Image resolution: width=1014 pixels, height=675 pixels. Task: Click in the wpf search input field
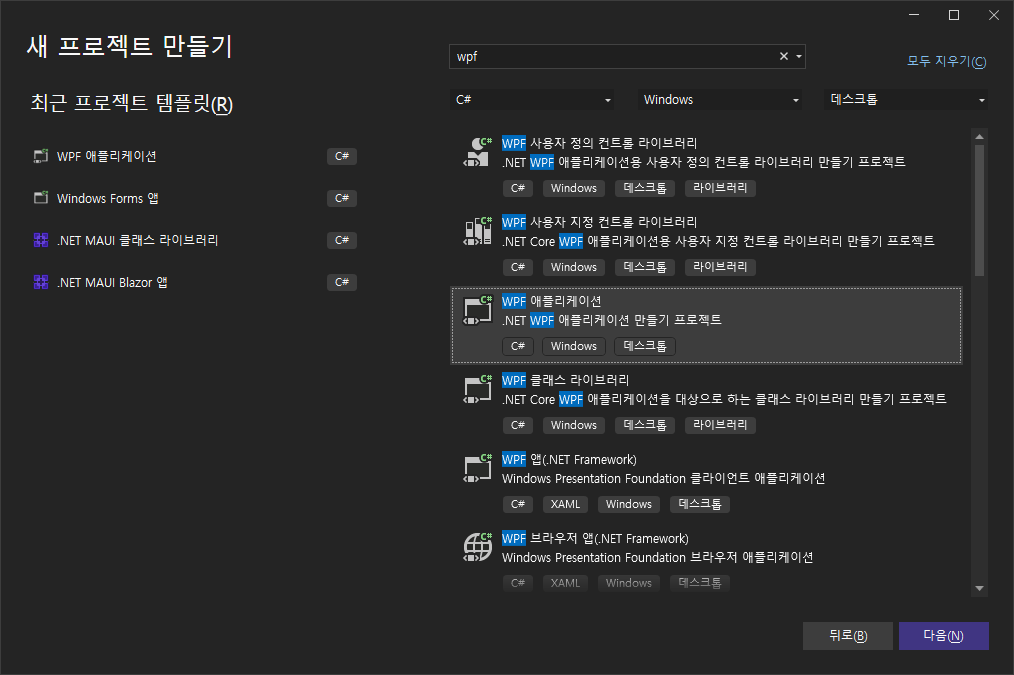point(610,57)
